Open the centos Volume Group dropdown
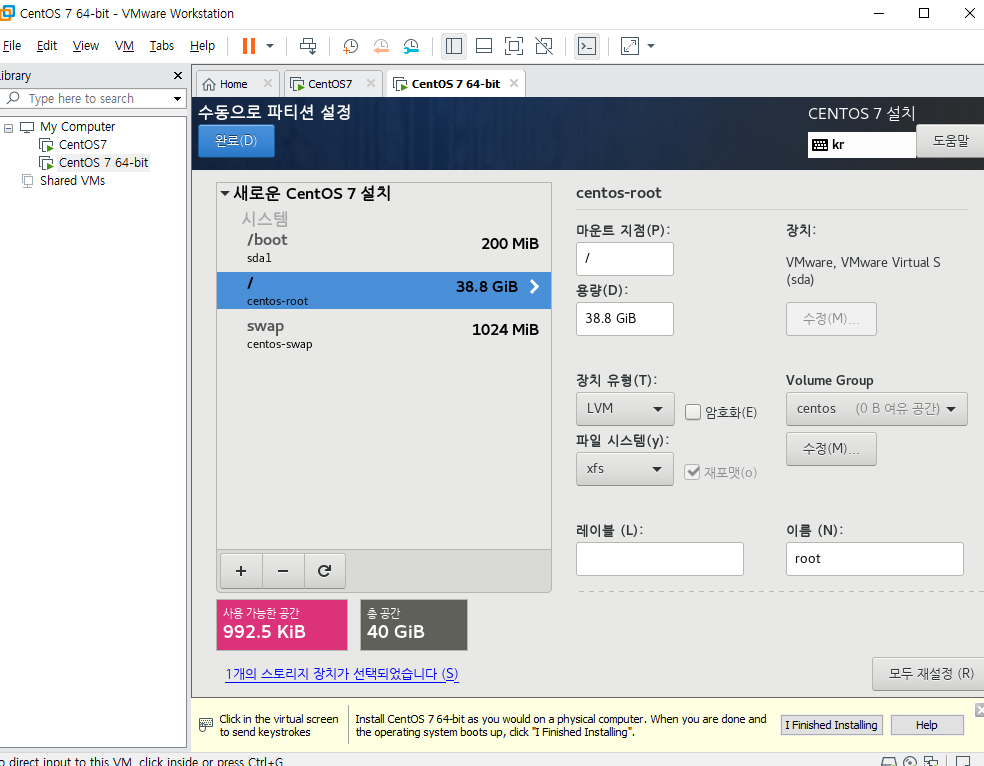 tap(876, 409)
